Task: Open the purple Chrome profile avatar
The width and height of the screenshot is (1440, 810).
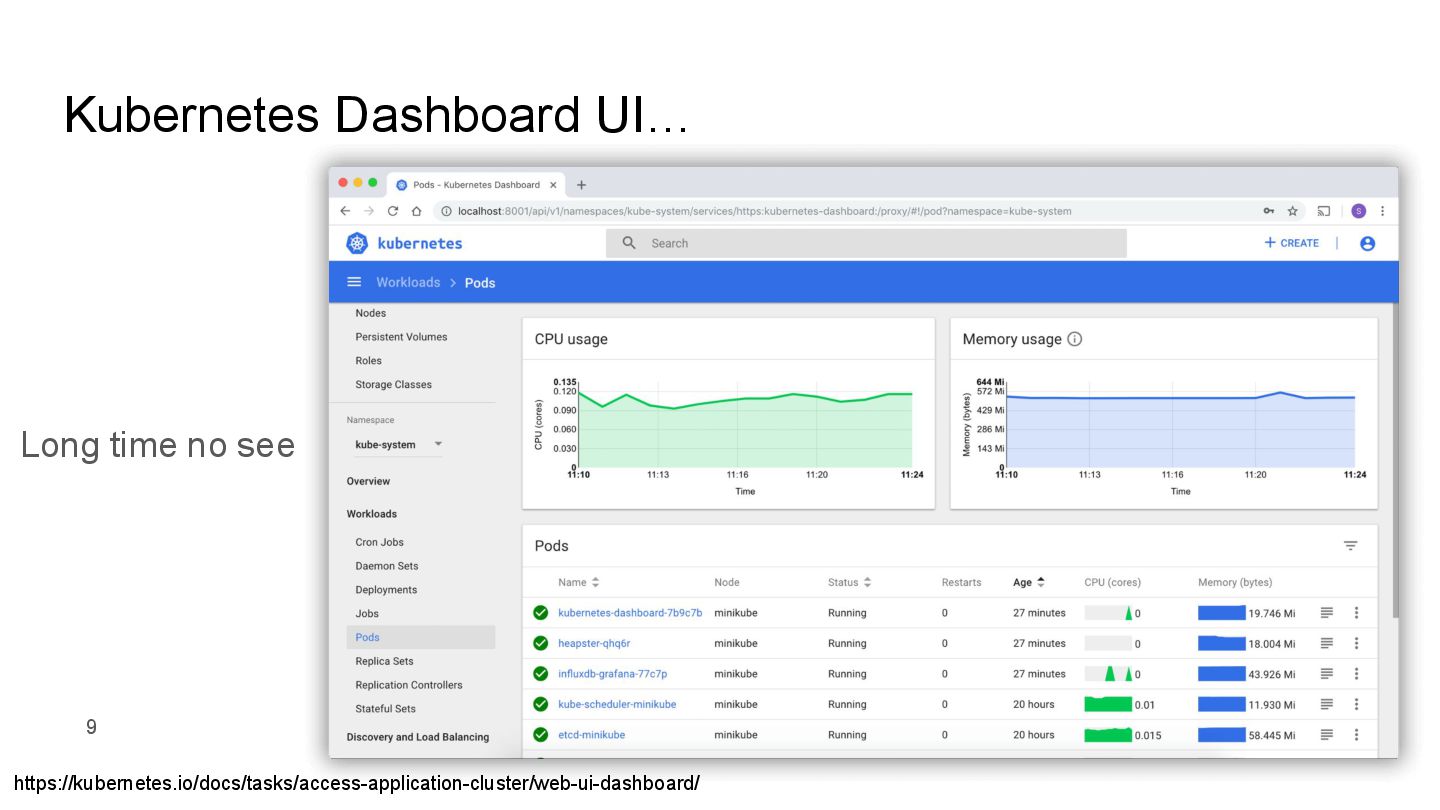Action: [x=1358, y=211]
